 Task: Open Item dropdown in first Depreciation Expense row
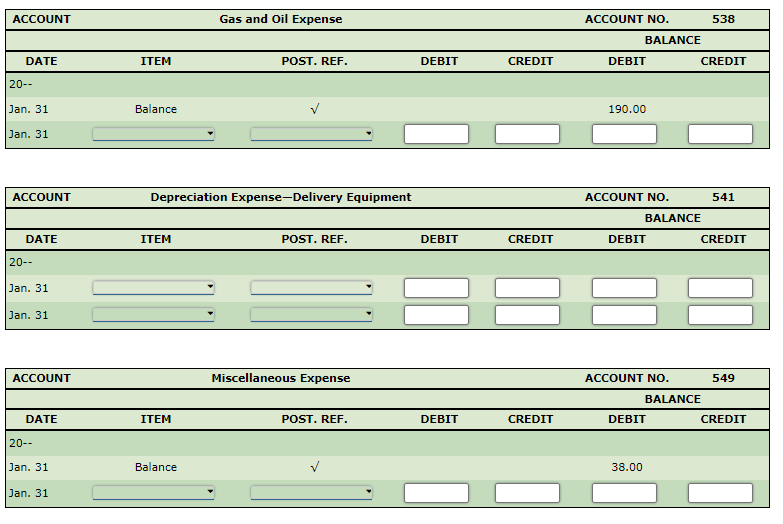(153, 288)
